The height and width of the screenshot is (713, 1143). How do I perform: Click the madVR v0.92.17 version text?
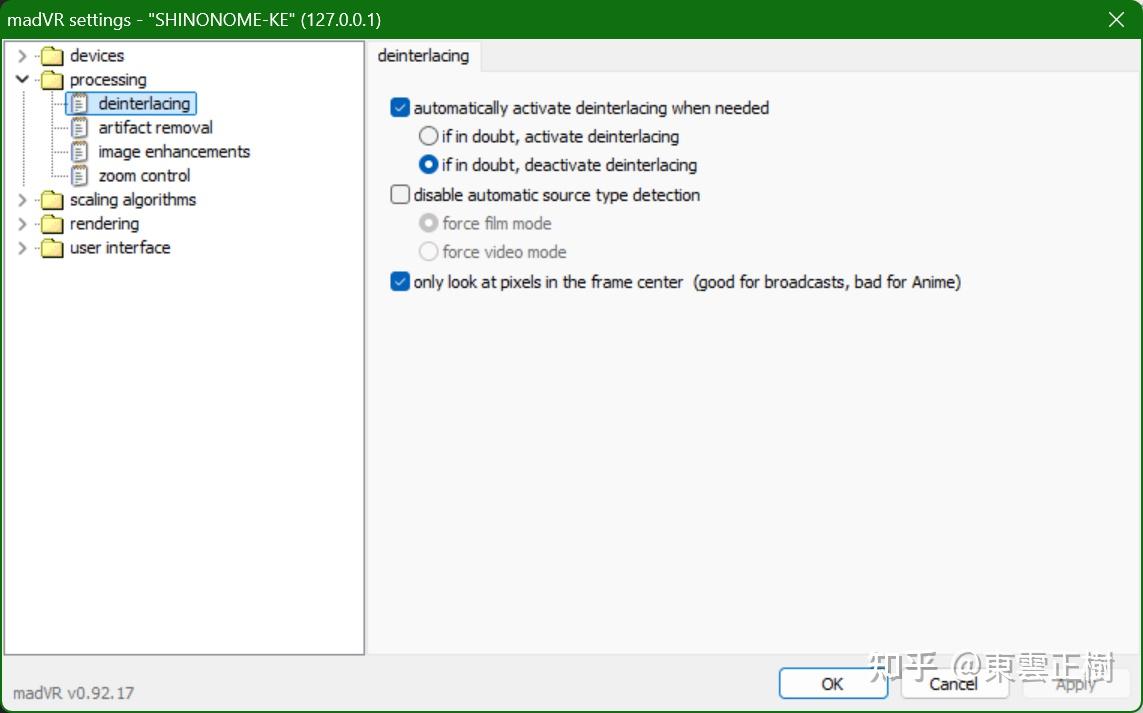coord(74,693)
